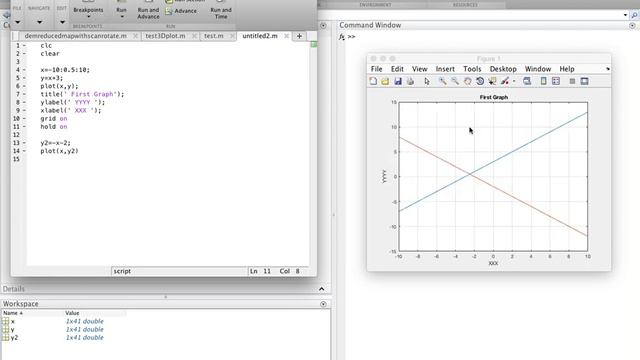Save the figure using the floppy disk icon
This screenshot has height=360, width=640.
click(x=398, y=81)
